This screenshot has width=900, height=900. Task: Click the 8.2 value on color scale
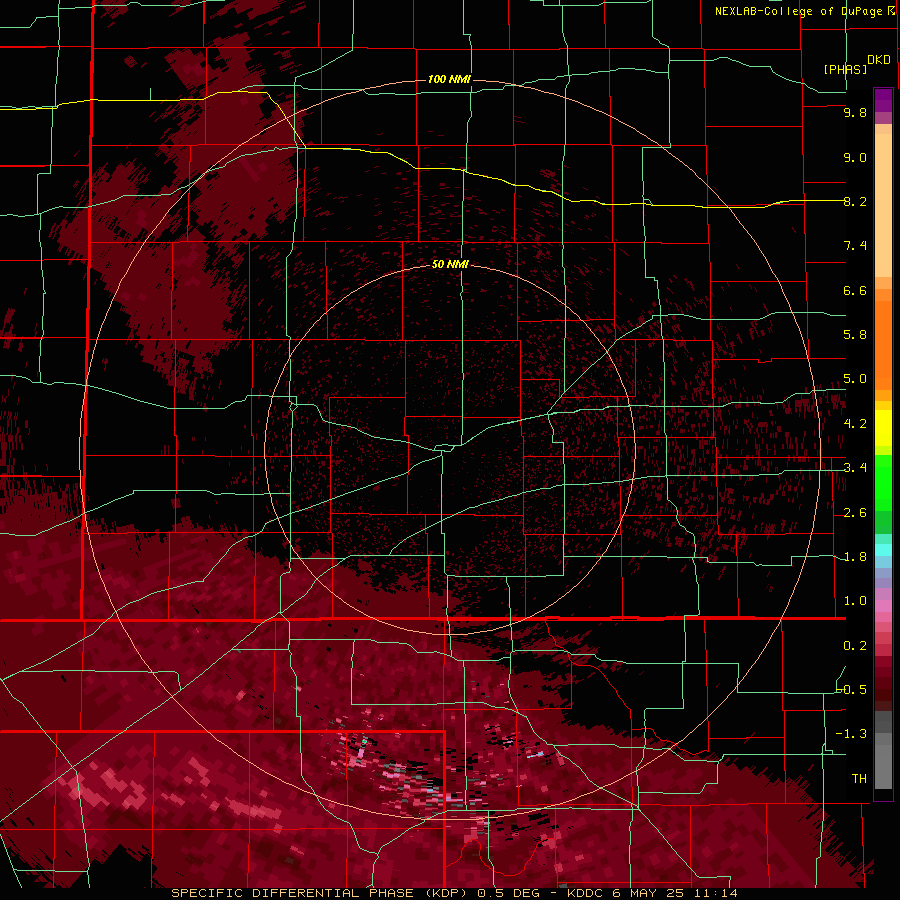(855, 201)
